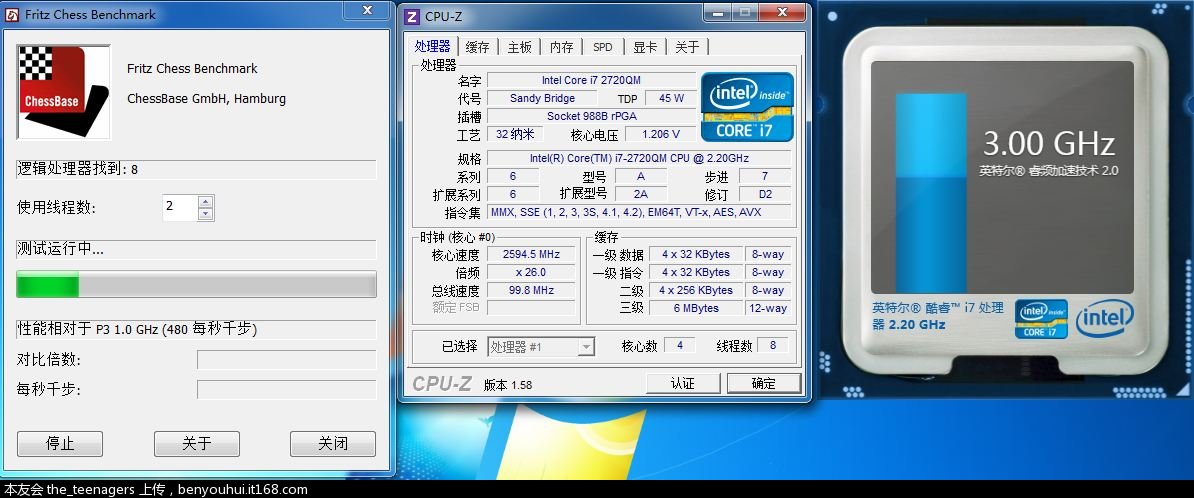This screenshot has width=1194, height=498.
Task: Open the SPD tab in CPU-Z
Action: pos(602,47)
